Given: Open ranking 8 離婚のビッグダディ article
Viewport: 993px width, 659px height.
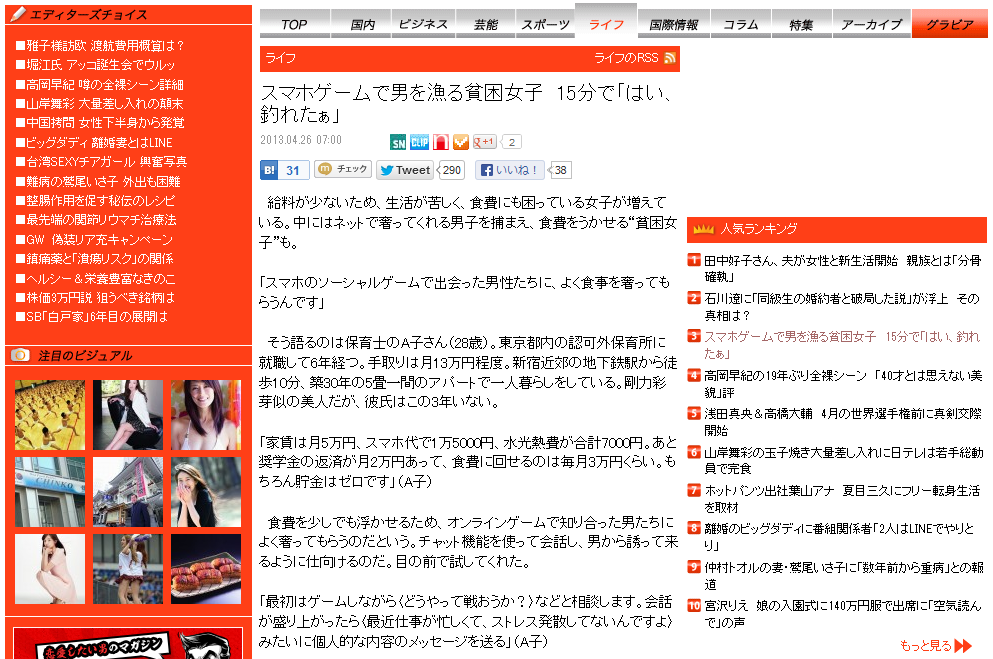Looking at the screenshot, I should [839, 536].
